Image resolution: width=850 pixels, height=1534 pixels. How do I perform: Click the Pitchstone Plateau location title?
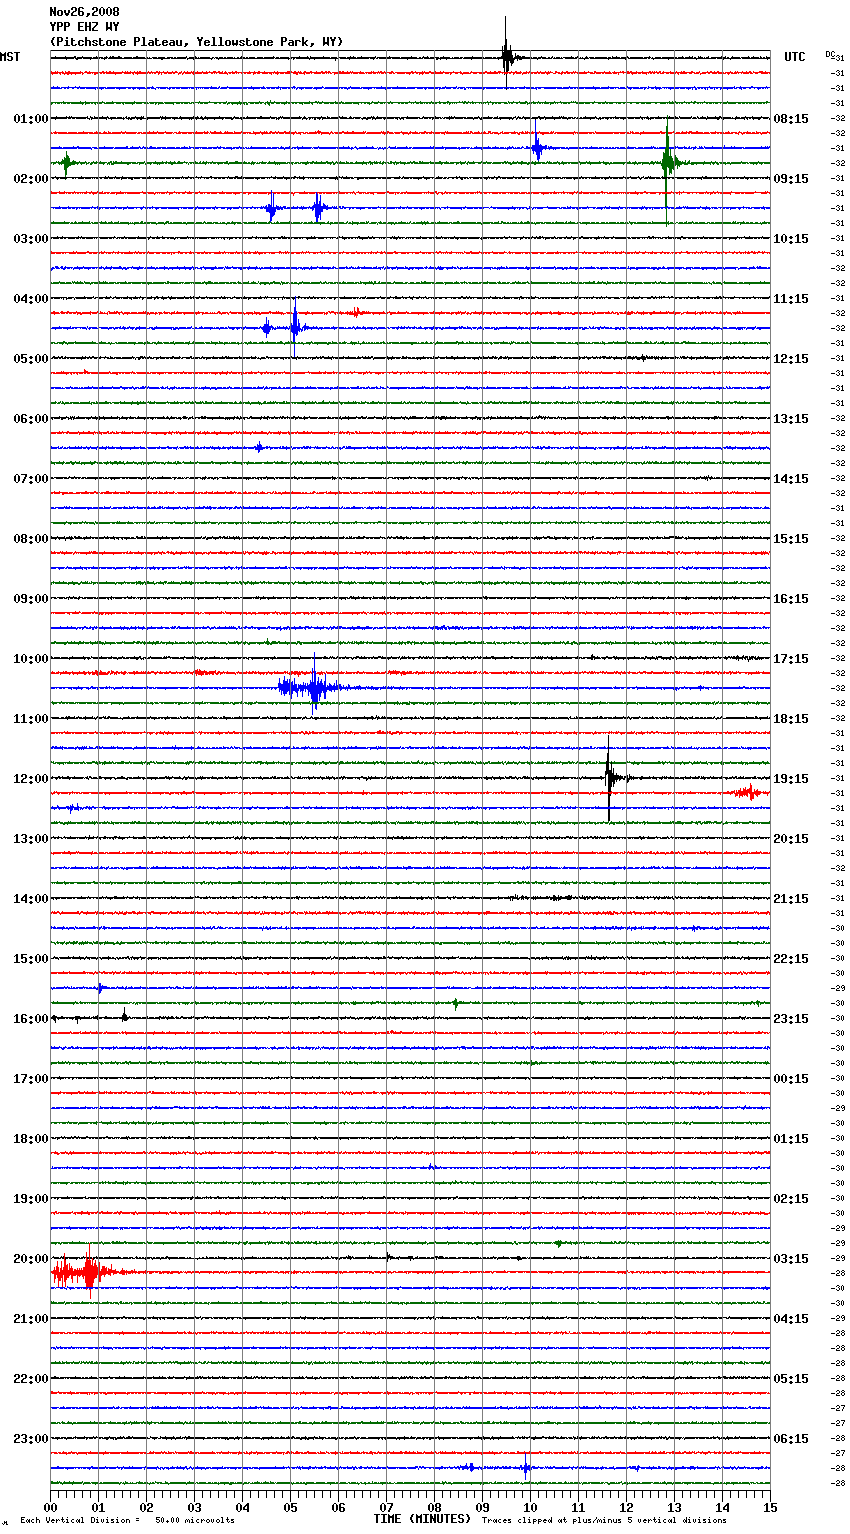196,42
